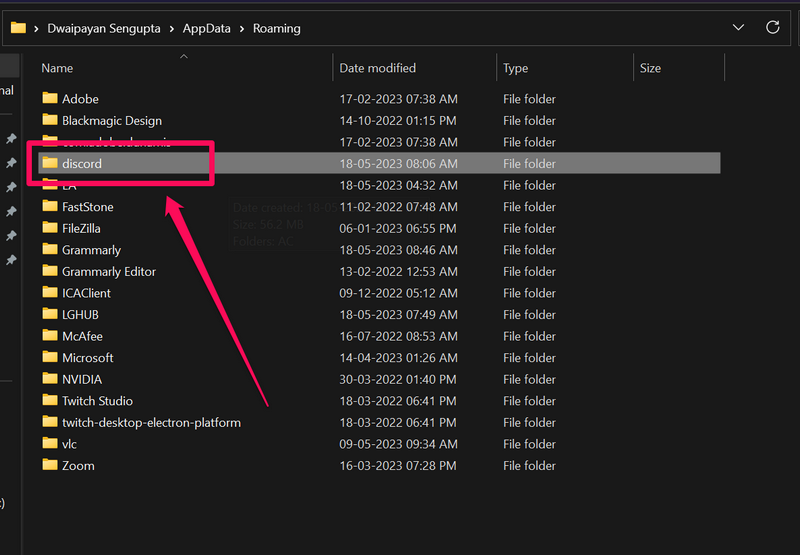Navigate to AppData in breadcrumb path
Viewport: 800px width, 555px height.
(206, 28)
